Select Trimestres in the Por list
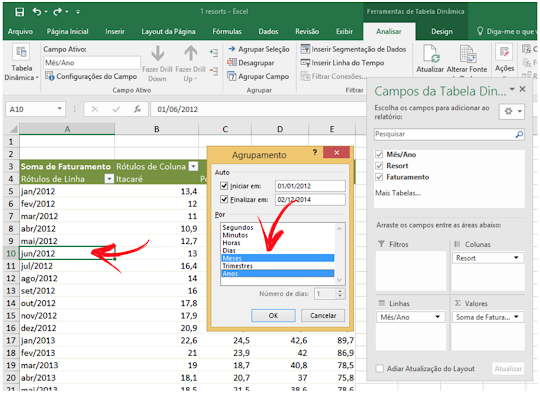Image resolution: width=540 pixels, height=394 pixels. pos(278,266)
